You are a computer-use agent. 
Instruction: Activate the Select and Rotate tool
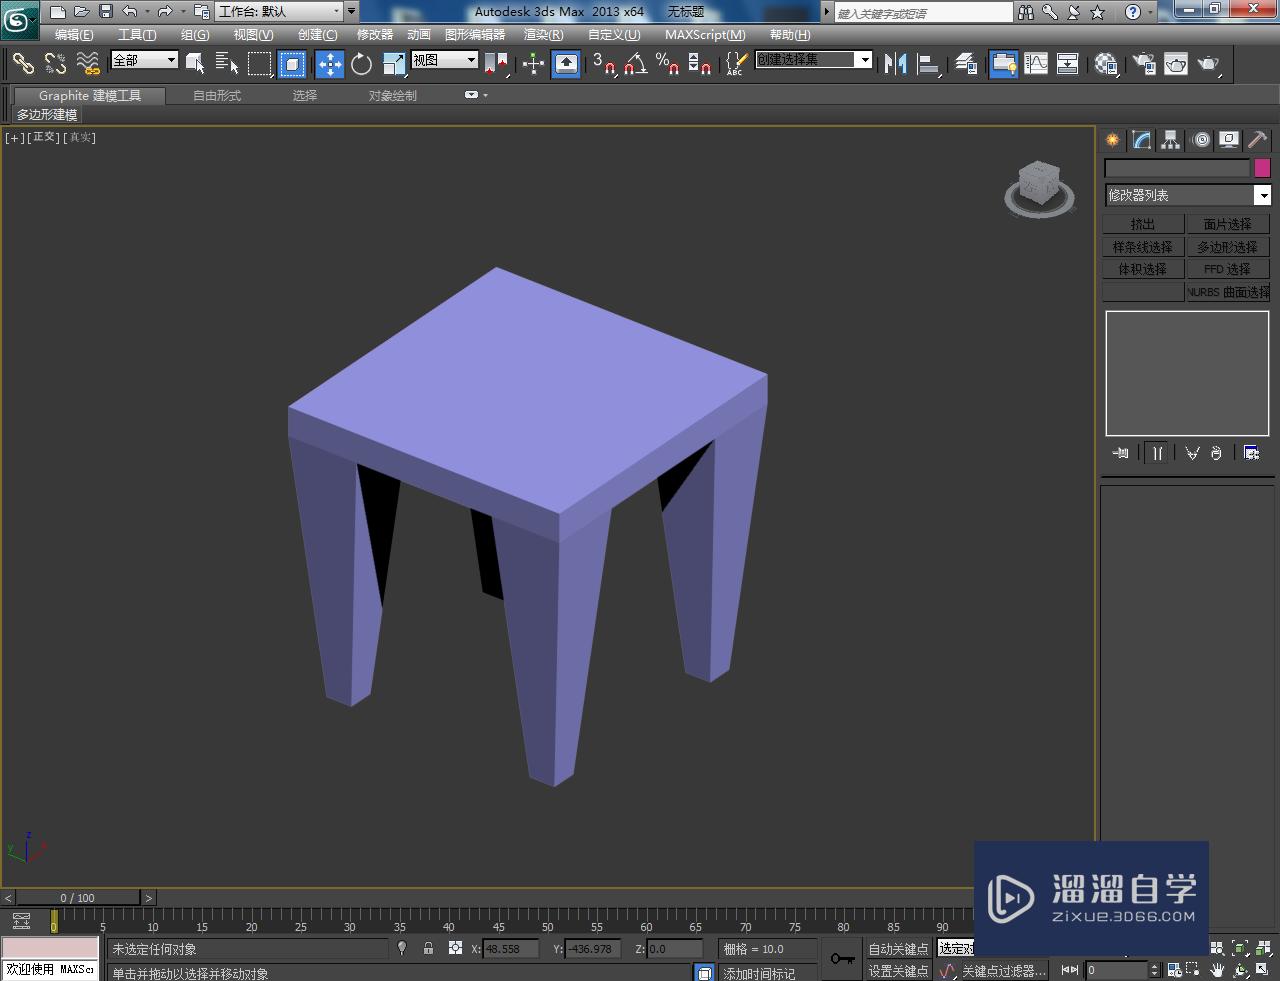point(361,64)
